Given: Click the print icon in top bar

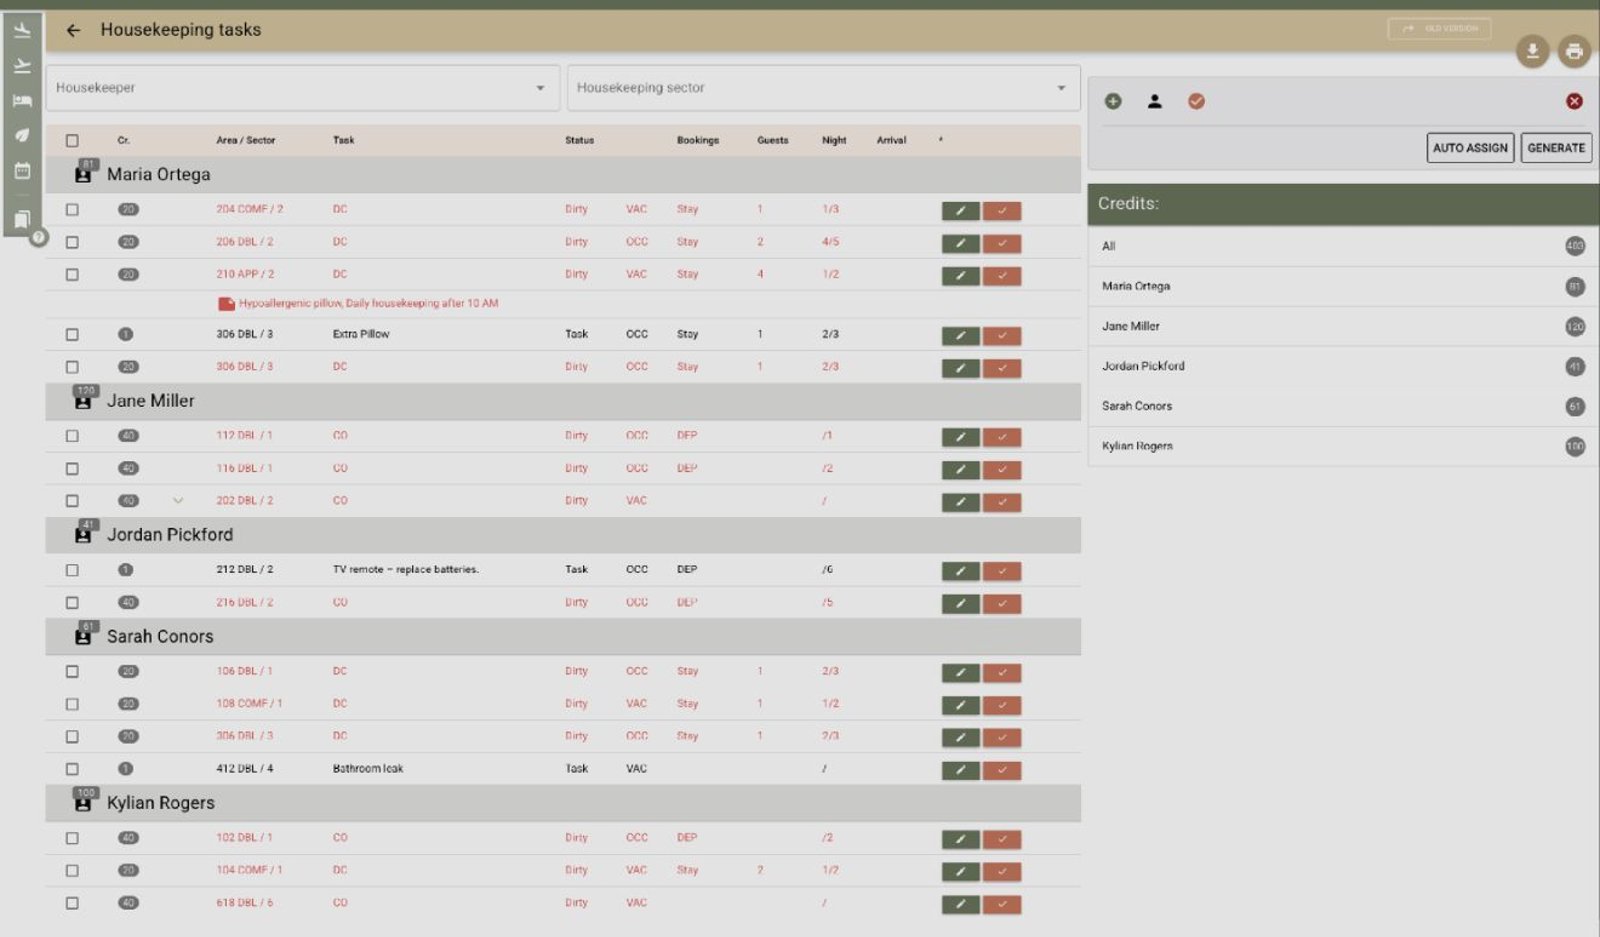Looking at the screenshot, I should coord(1574,51).
